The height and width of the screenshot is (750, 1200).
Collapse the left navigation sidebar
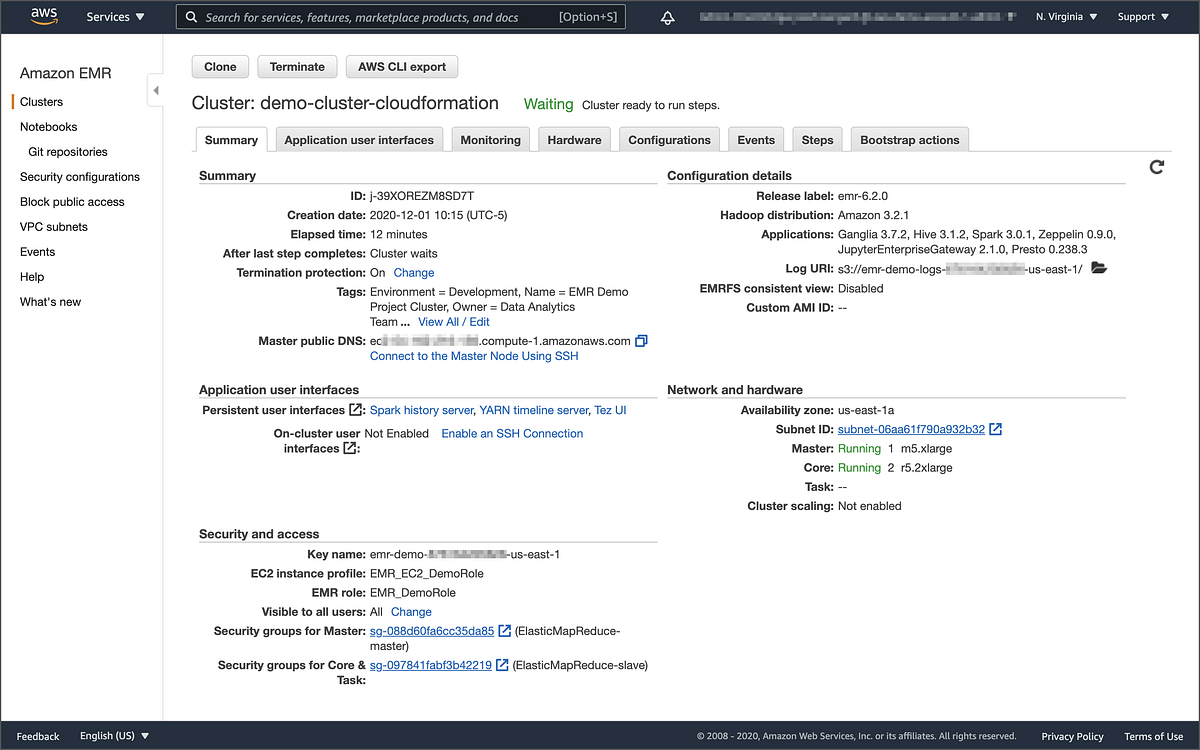(156, 89)
